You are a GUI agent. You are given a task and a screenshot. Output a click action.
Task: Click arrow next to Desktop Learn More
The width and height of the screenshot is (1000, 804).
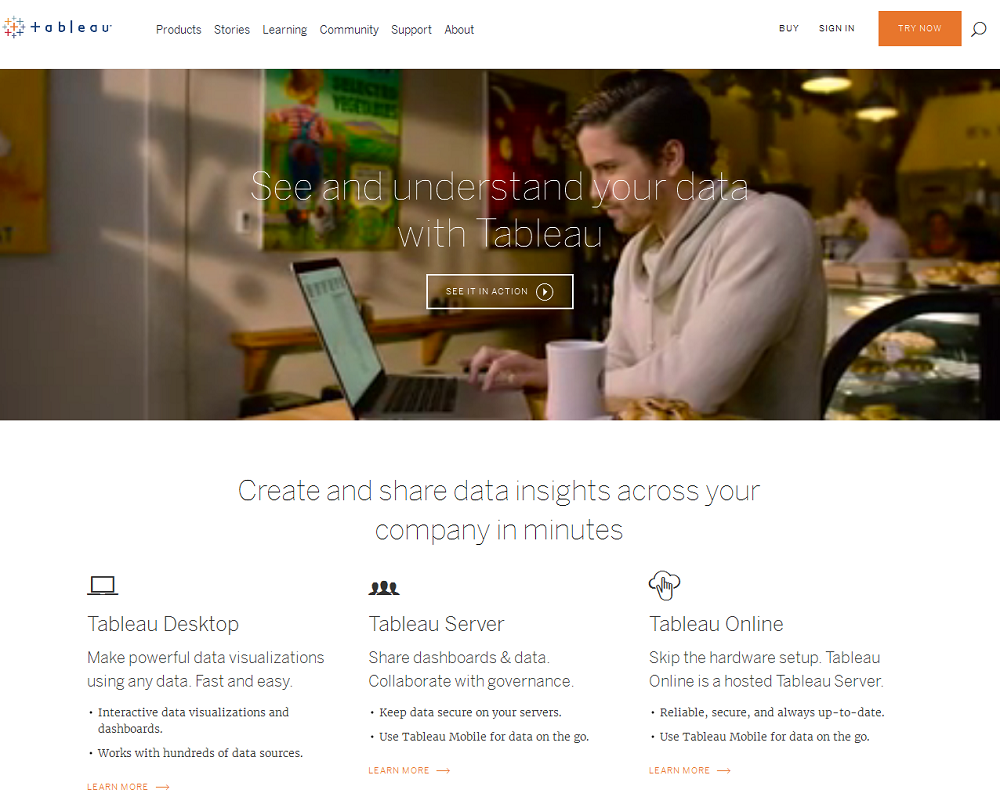click(162, 788)
